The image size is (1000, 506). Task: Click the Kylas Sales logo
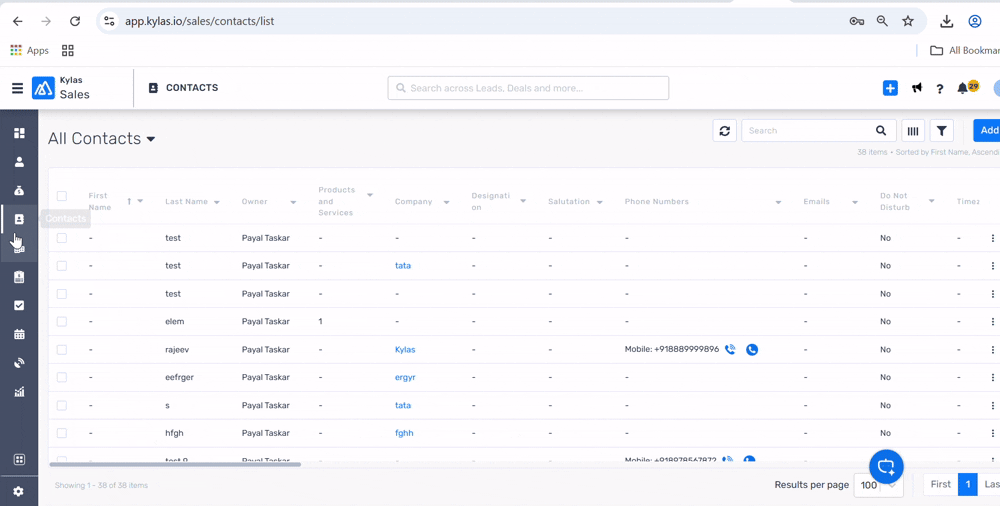[x=61, y=88]
